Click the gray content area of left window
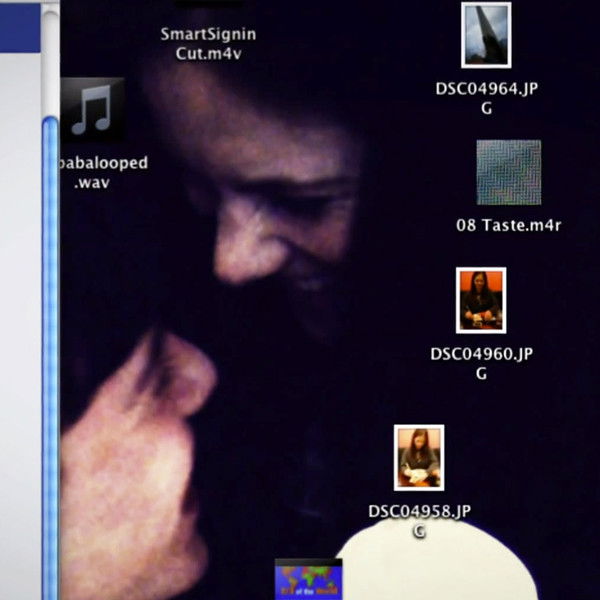This screenshot has width=600, height=600. point(20,300)
